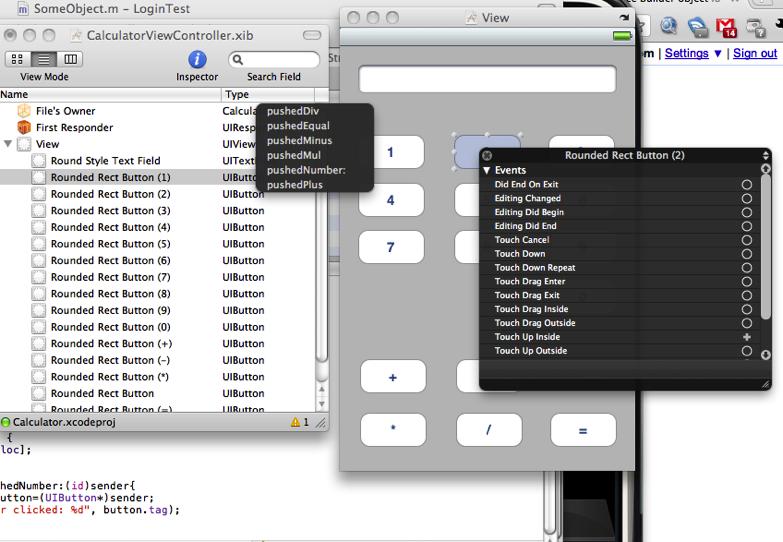This screenshot has width=783, height=542.
Task: Click inside the Search Field box
Action: point(274,60)
